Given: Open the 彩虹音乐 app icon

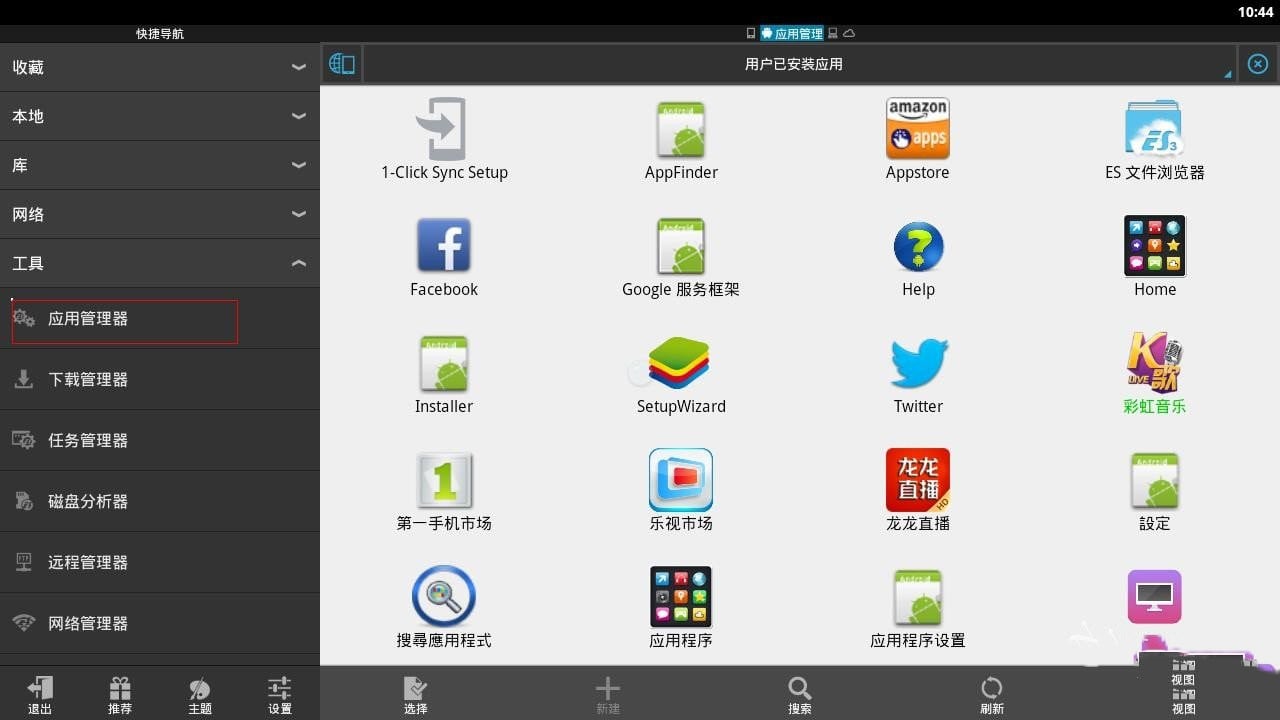Looking at the screenshot, I should 1155,363.
